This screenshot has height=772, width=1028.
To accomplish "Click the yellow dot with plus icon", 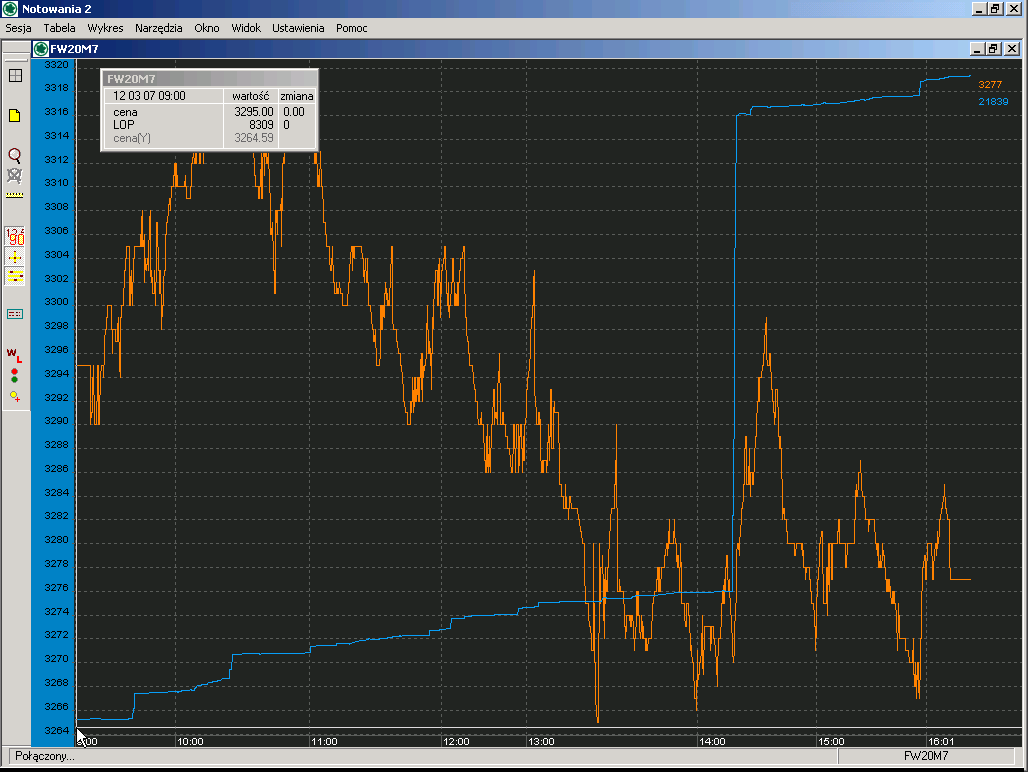I will [x=15, y=396].
